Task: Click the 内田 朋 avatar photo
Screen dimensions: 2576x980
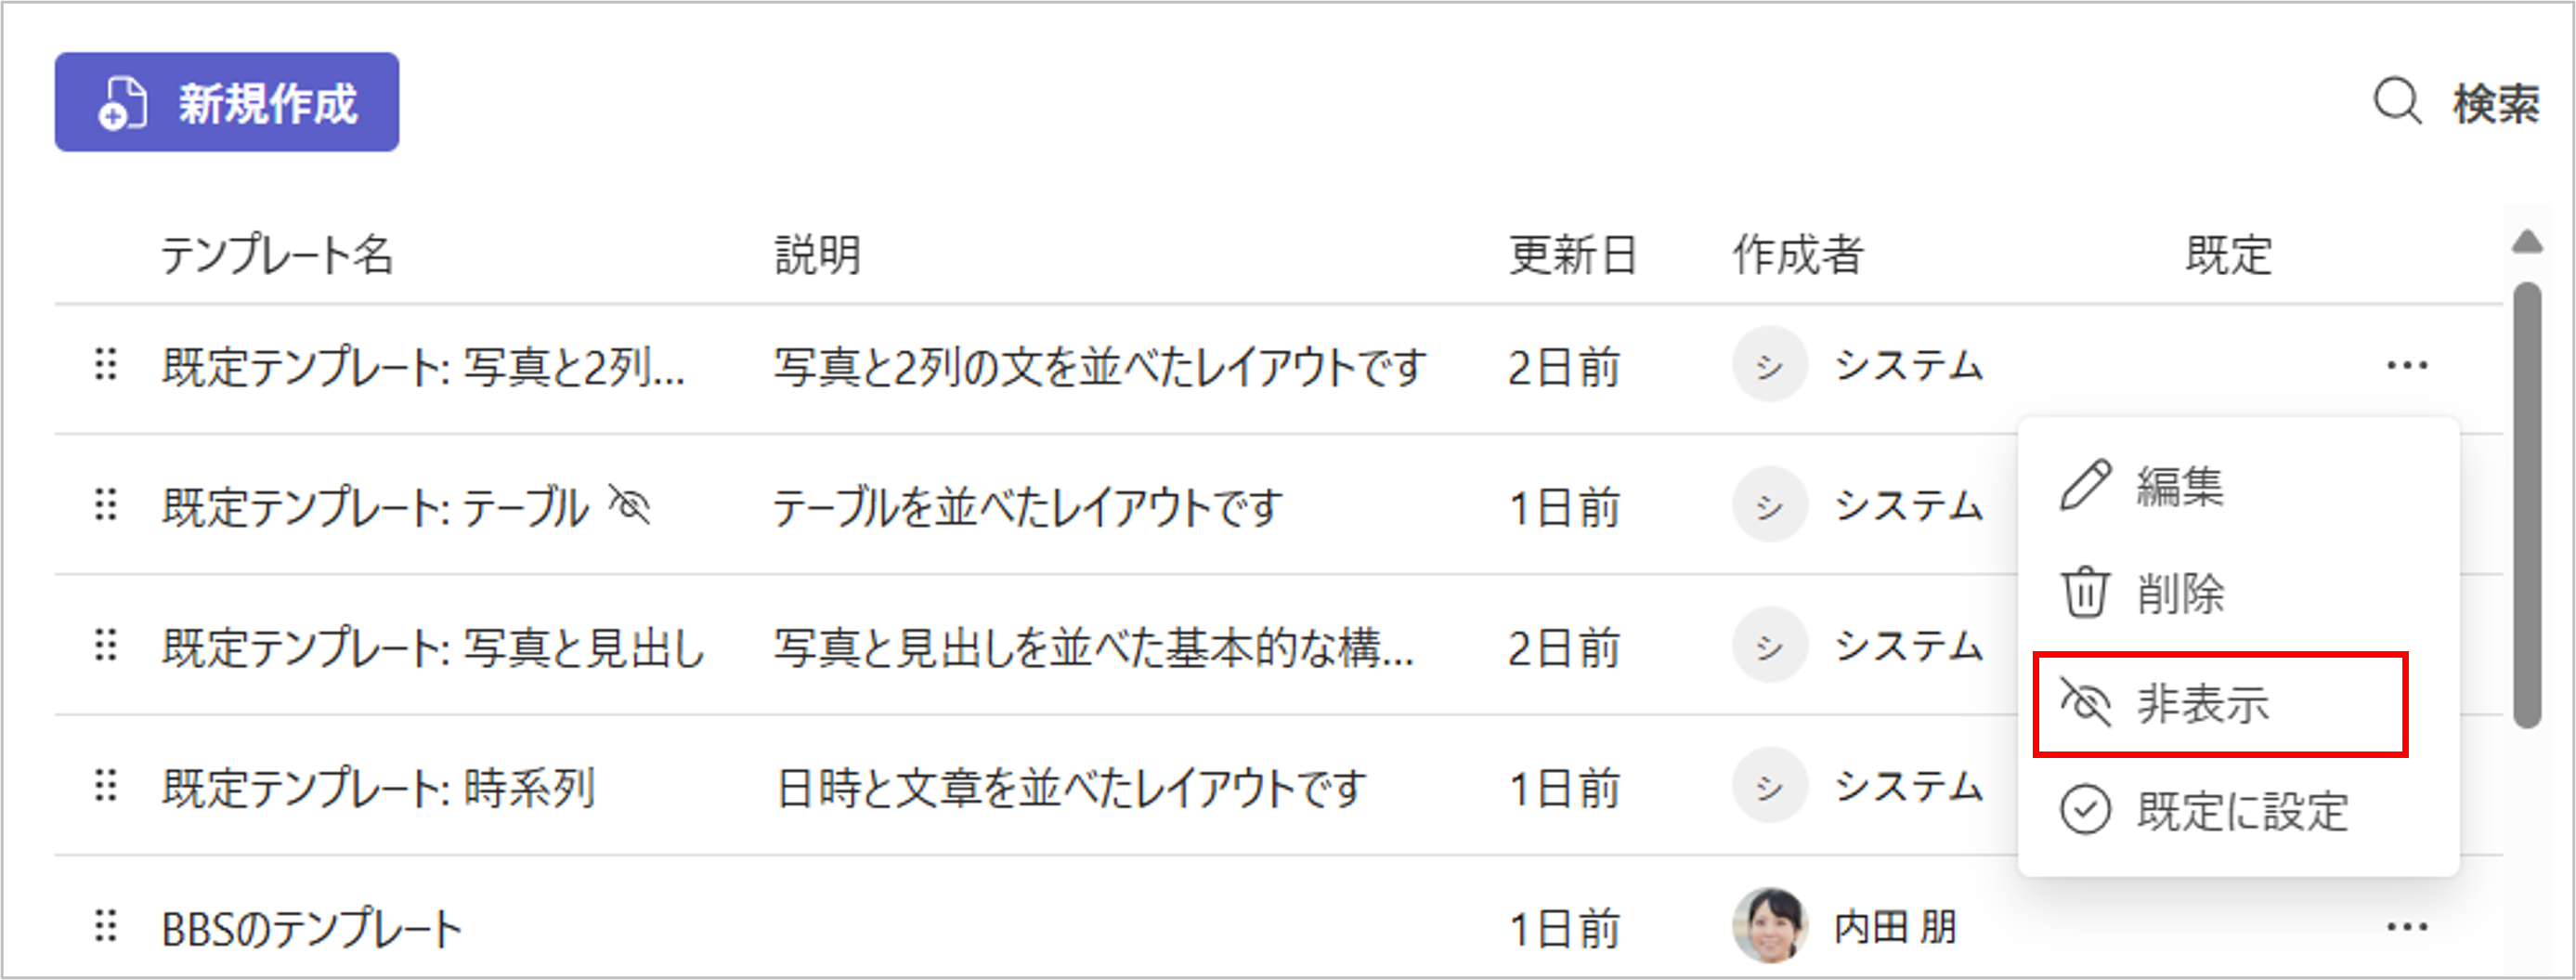Action: pyautogui.click(x=1769, y=925)
